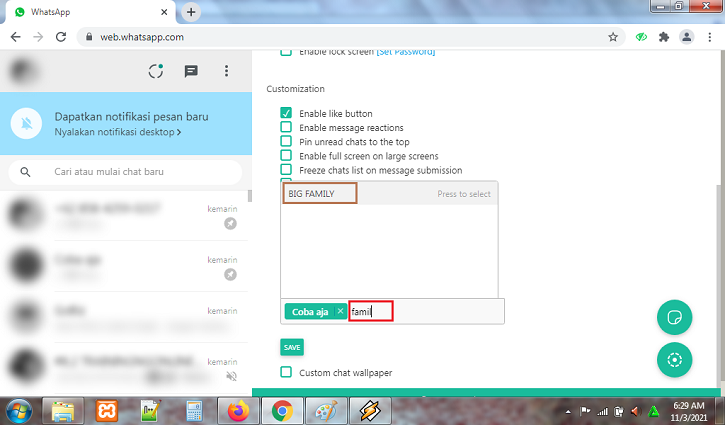Open the first chat in the list
The image size is (725, 425).
[x=124, y=215]
